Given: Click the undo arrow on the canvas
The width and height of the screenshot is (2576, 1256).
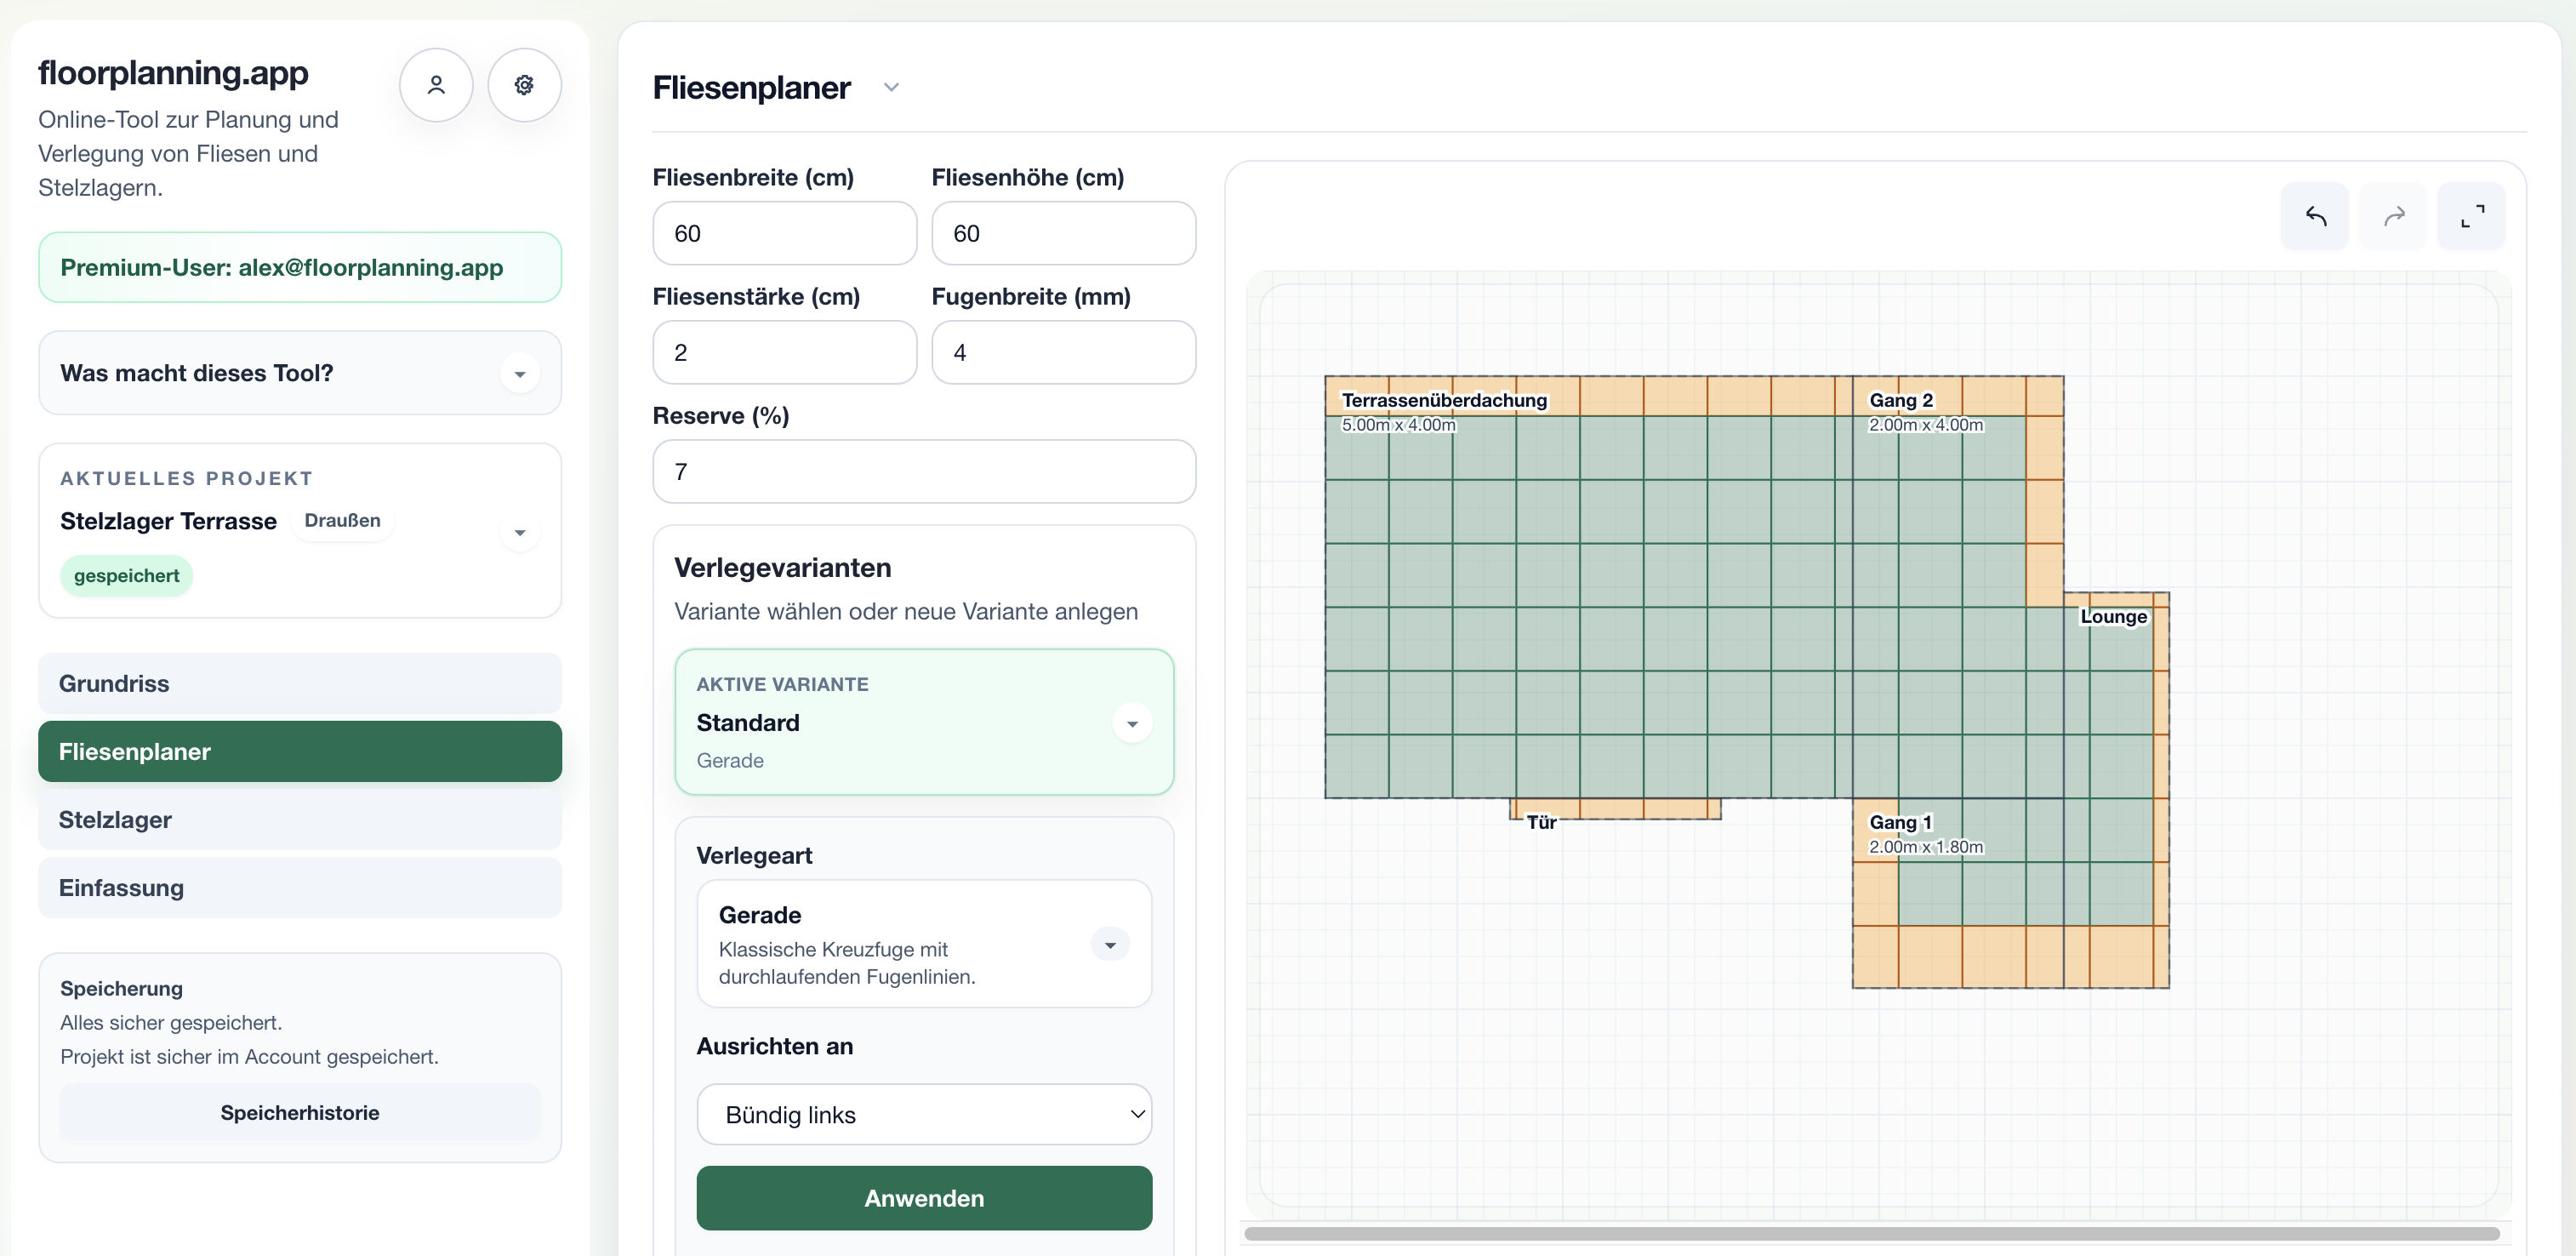Looking at the screenshot, I should pos(2315,216).
